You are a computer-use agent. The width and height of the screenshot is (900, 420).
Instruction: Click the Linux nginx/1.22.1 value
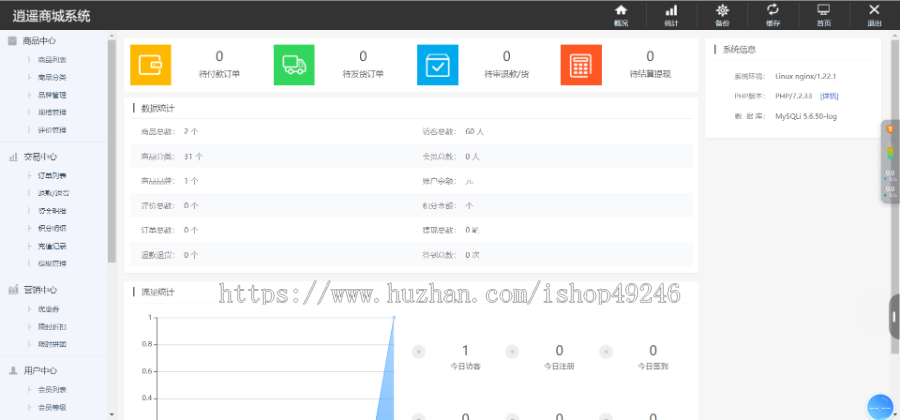point(805,76)
